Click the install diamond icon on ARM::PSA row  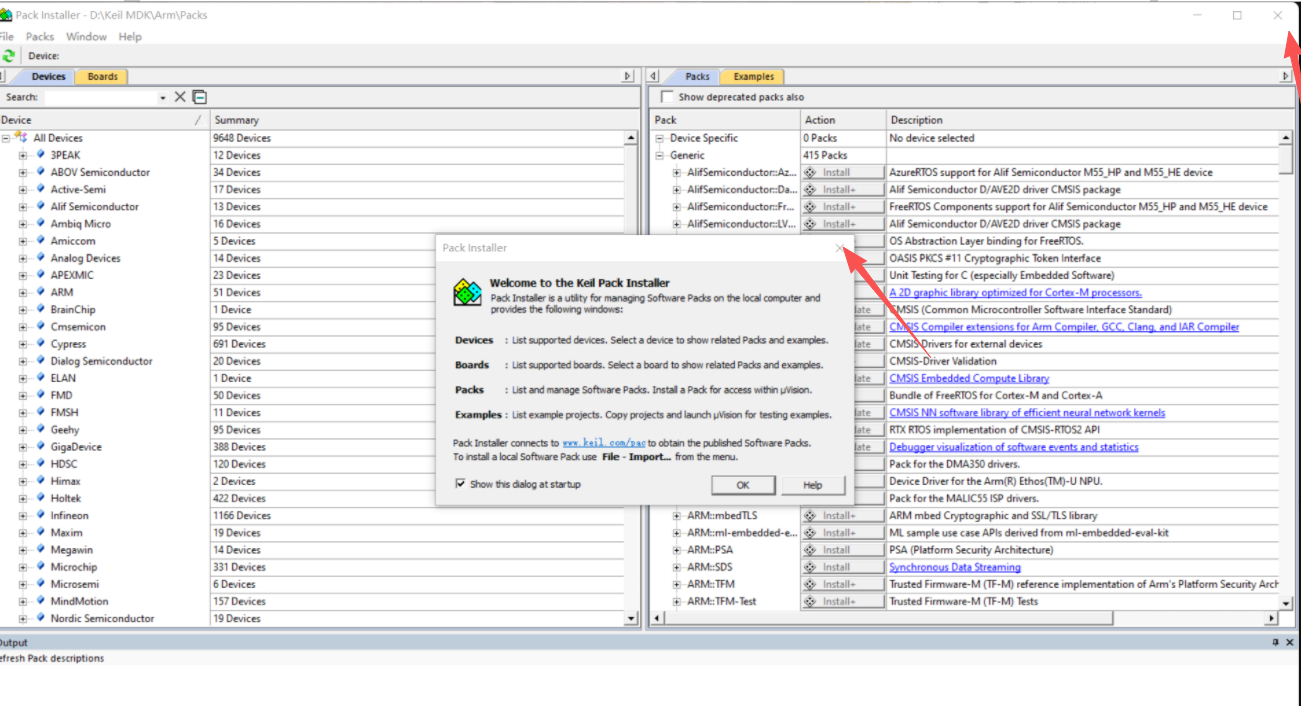pos(811,550)
